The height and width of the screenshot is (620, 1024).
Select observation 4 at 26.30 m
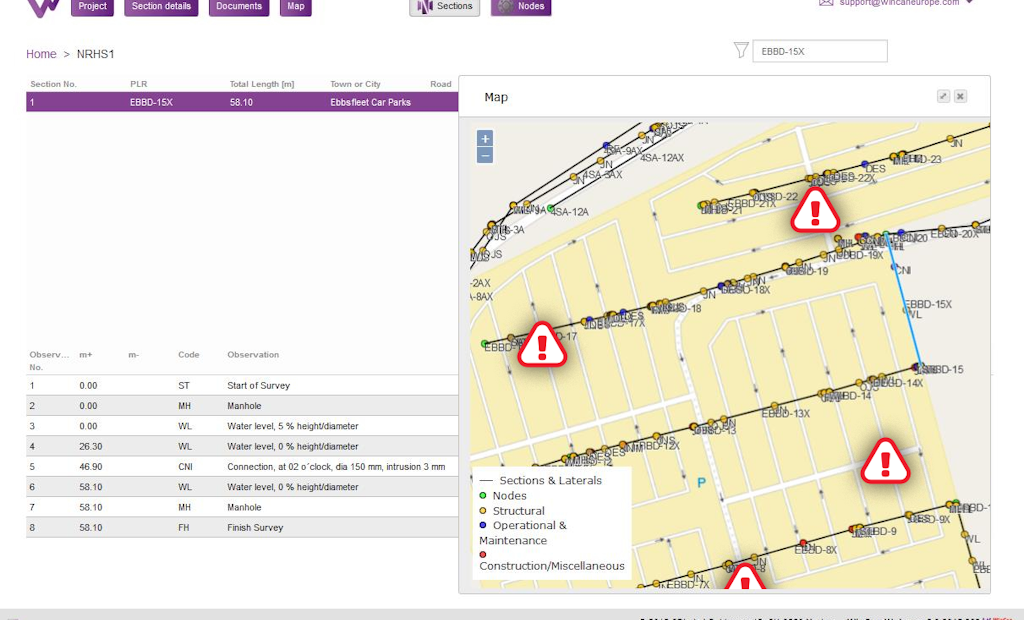(x=242, y=446)
